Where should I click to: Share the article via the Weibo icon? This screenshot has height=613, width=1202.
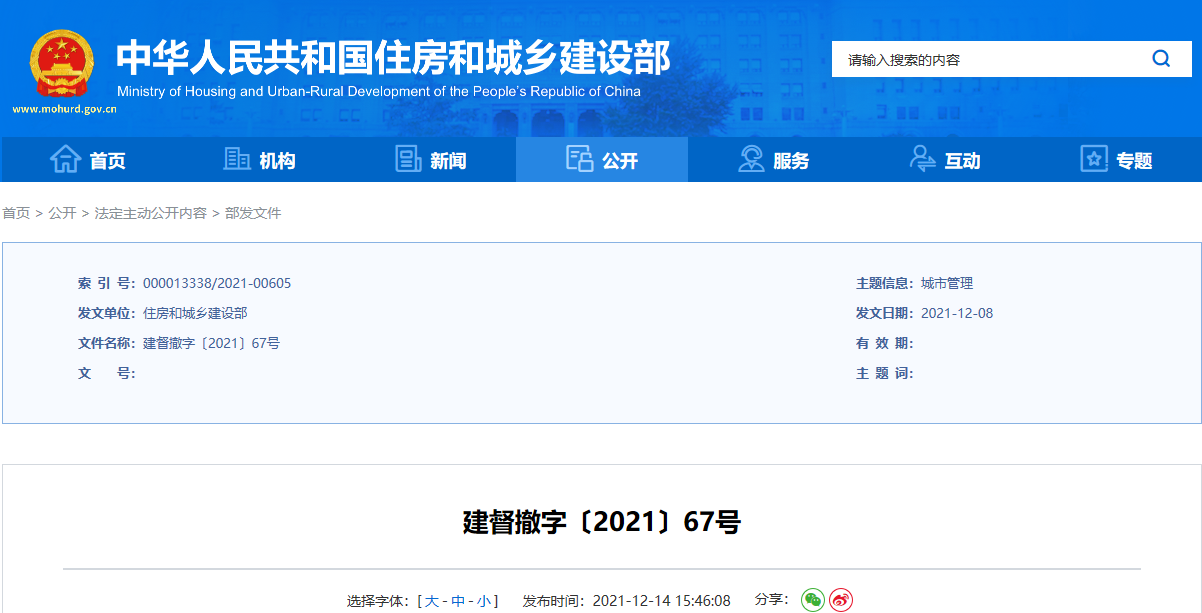pos(841,600)
